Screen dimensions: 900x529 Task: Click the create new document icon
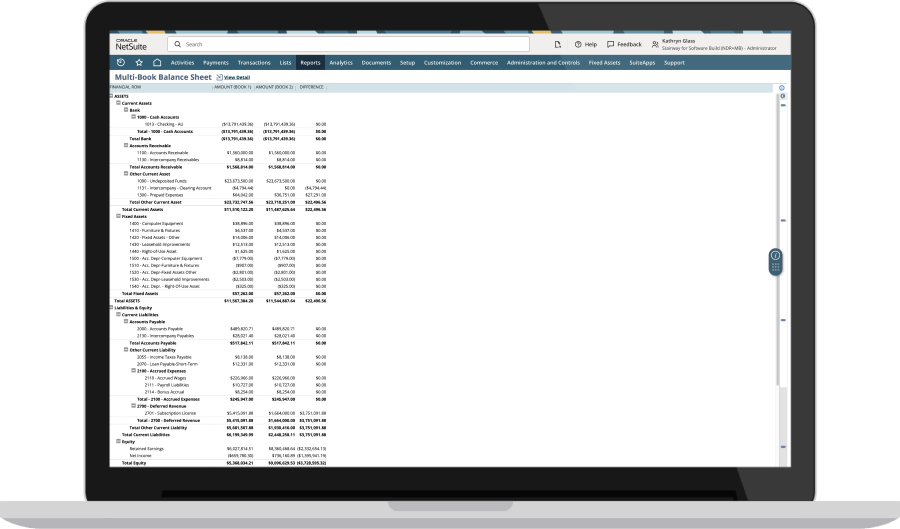(558, 44)
